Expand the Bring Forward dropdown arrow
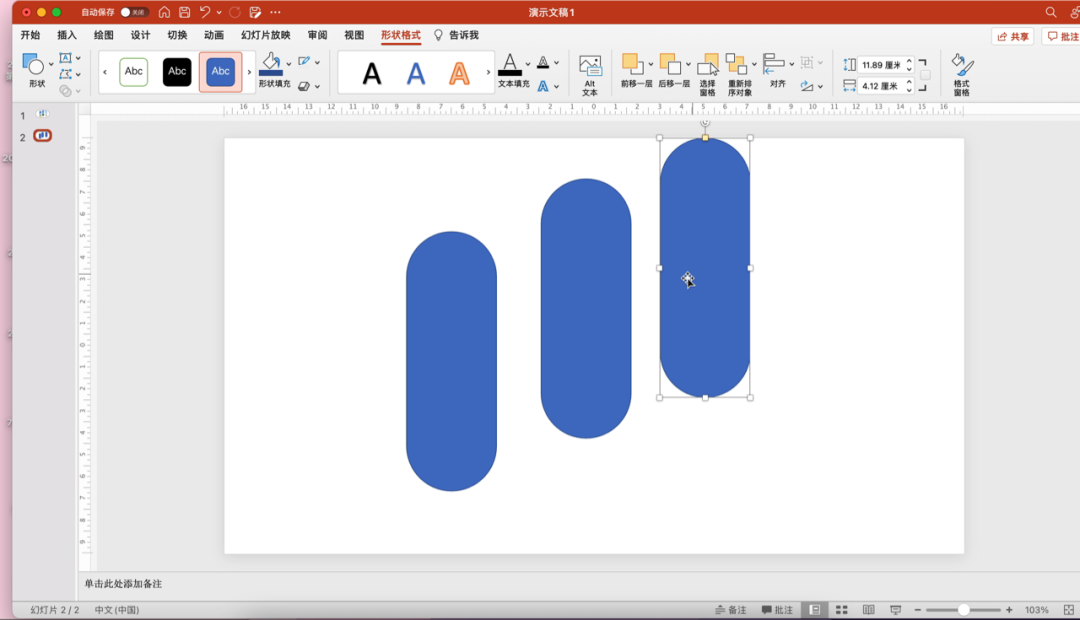This screenshot has height=620, width=1080. coord(650,65)
